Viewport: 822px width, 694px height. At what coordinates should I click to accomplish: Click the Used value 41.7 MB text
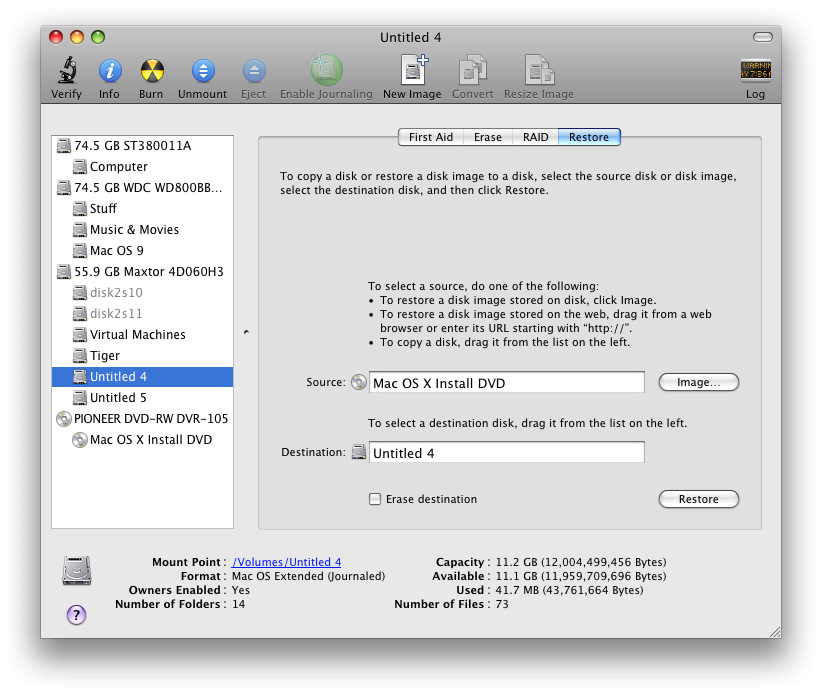tap(569, 590)
